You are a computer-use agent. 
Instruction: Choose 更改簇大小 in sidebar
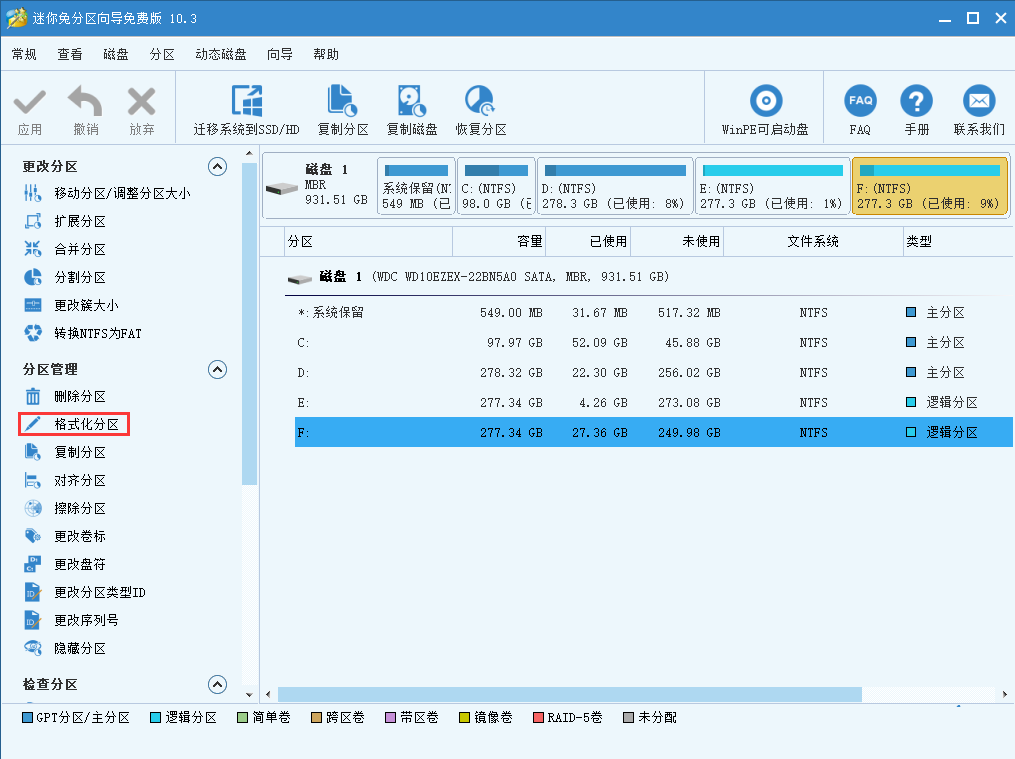coord(71,305)
